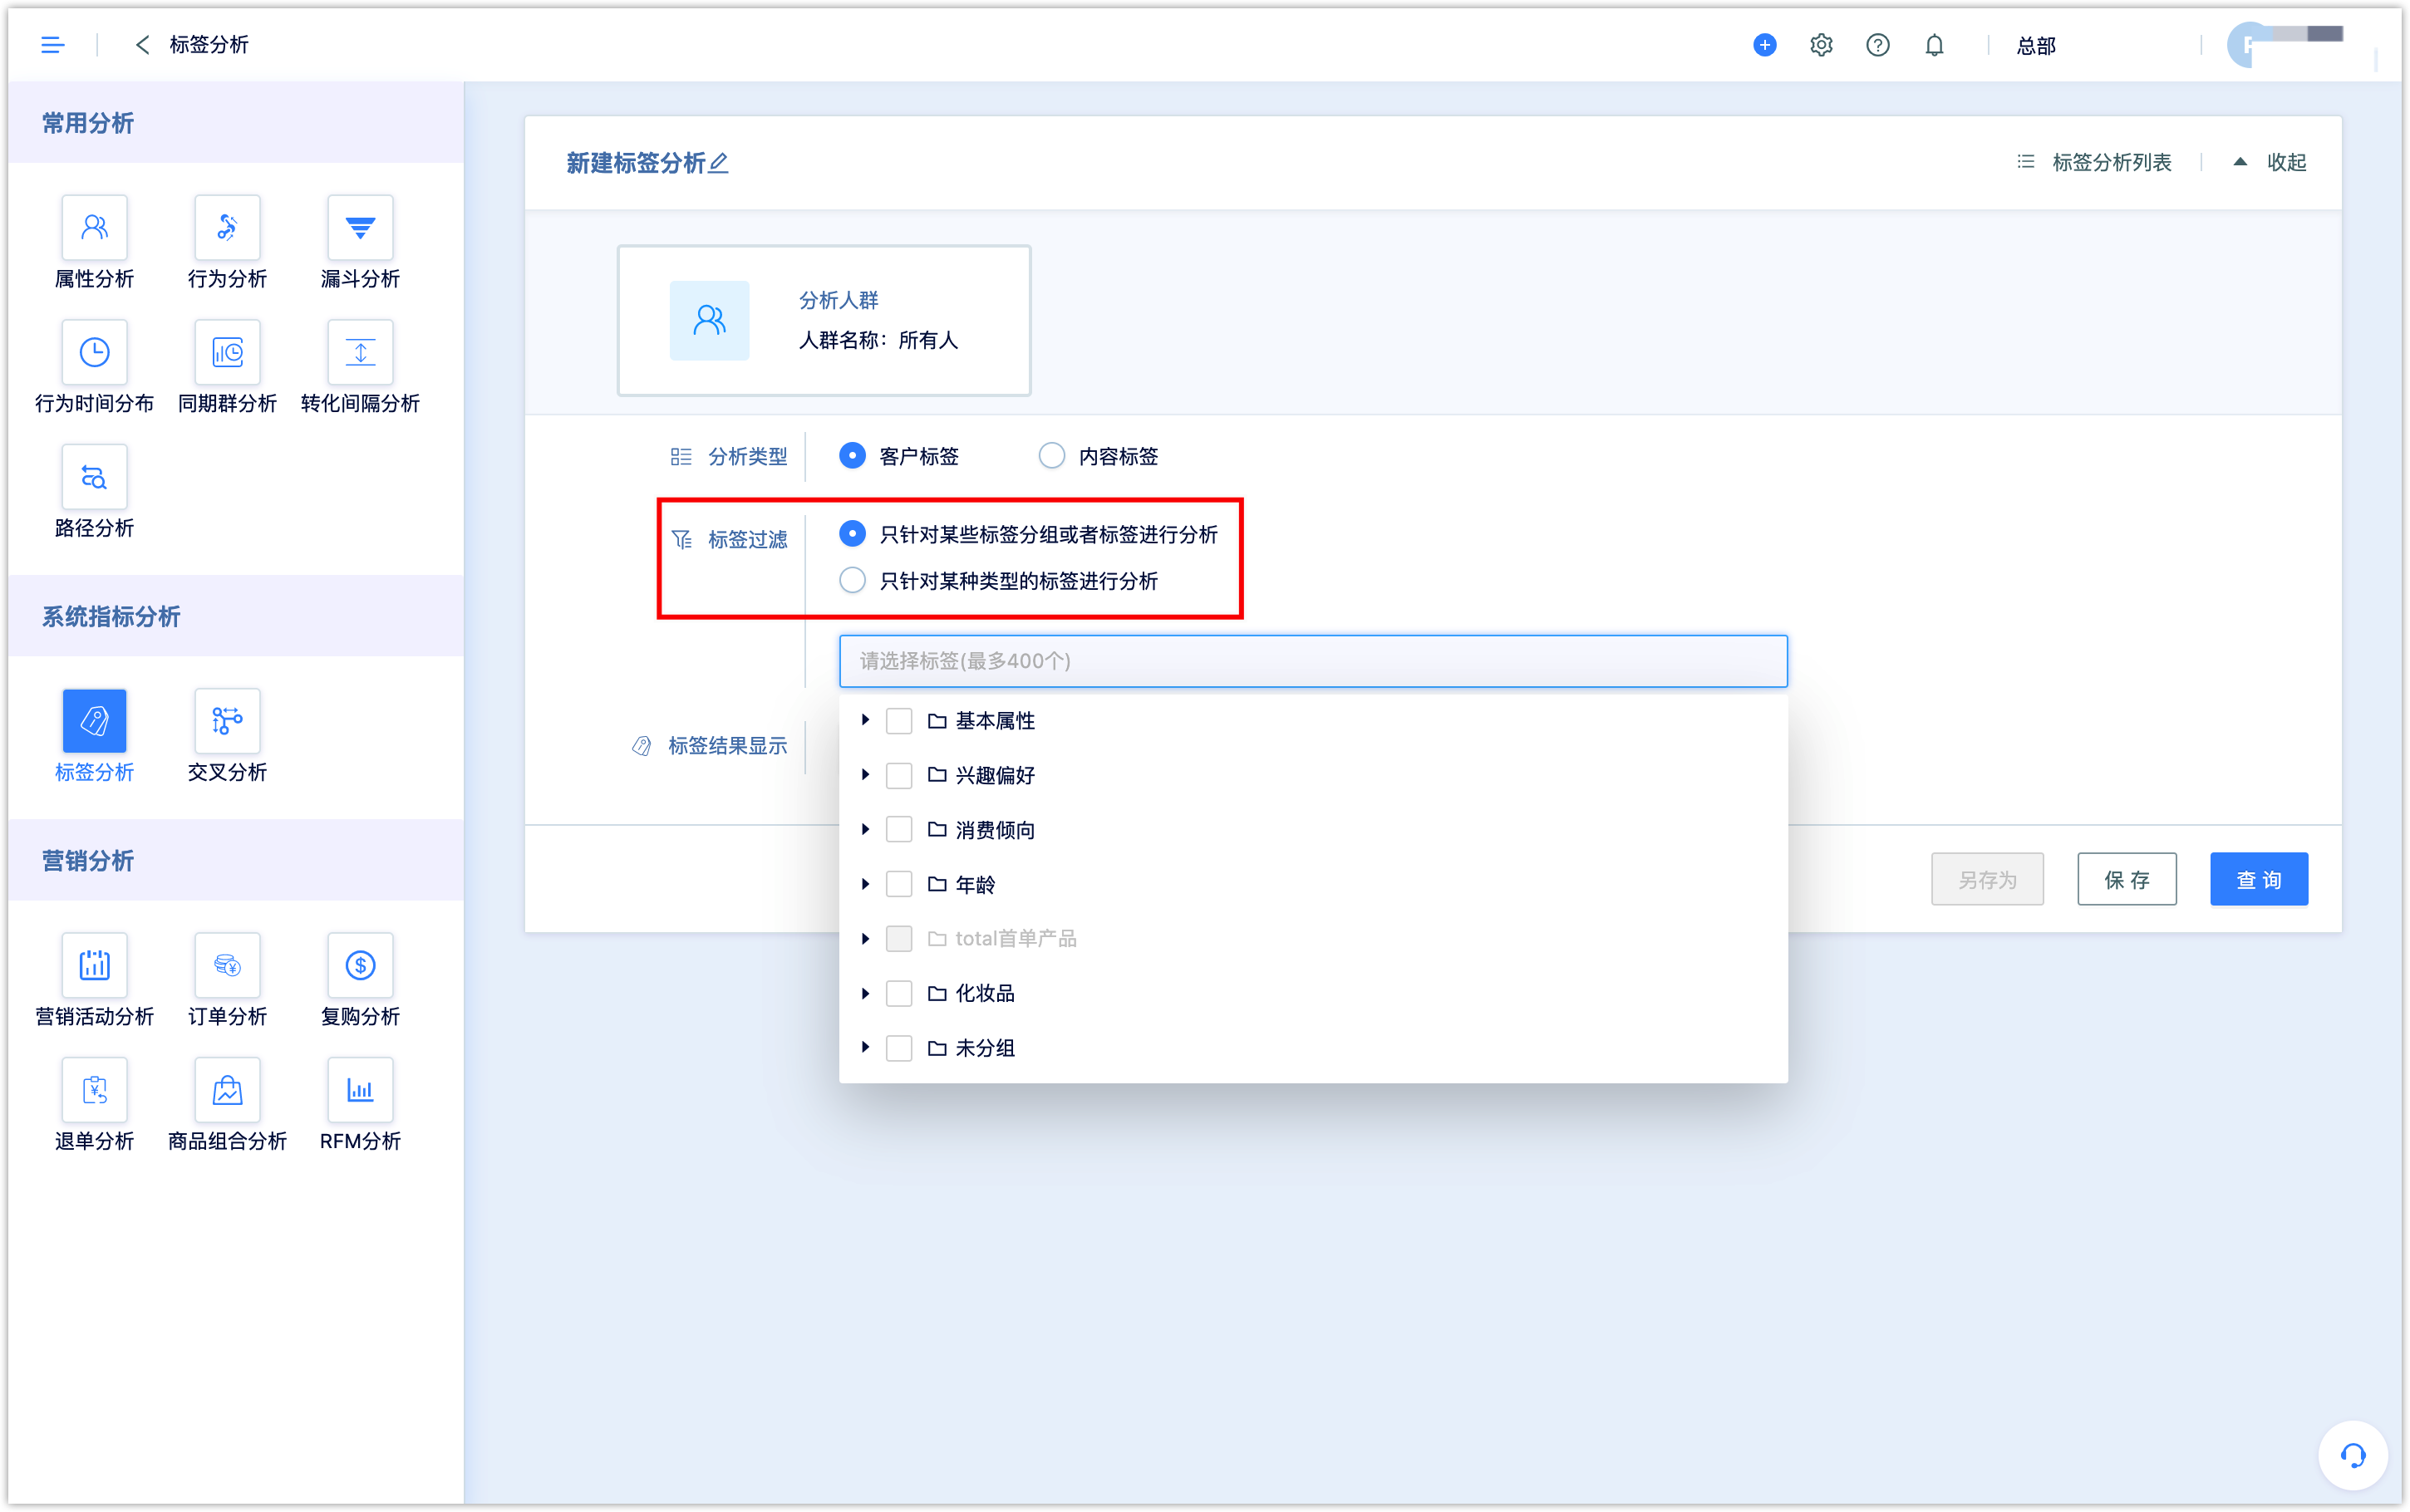The width and height of the screenshot is (2410, 1512).
Task: Check the 未分组 checkbox
Action: click(899, 1048)
